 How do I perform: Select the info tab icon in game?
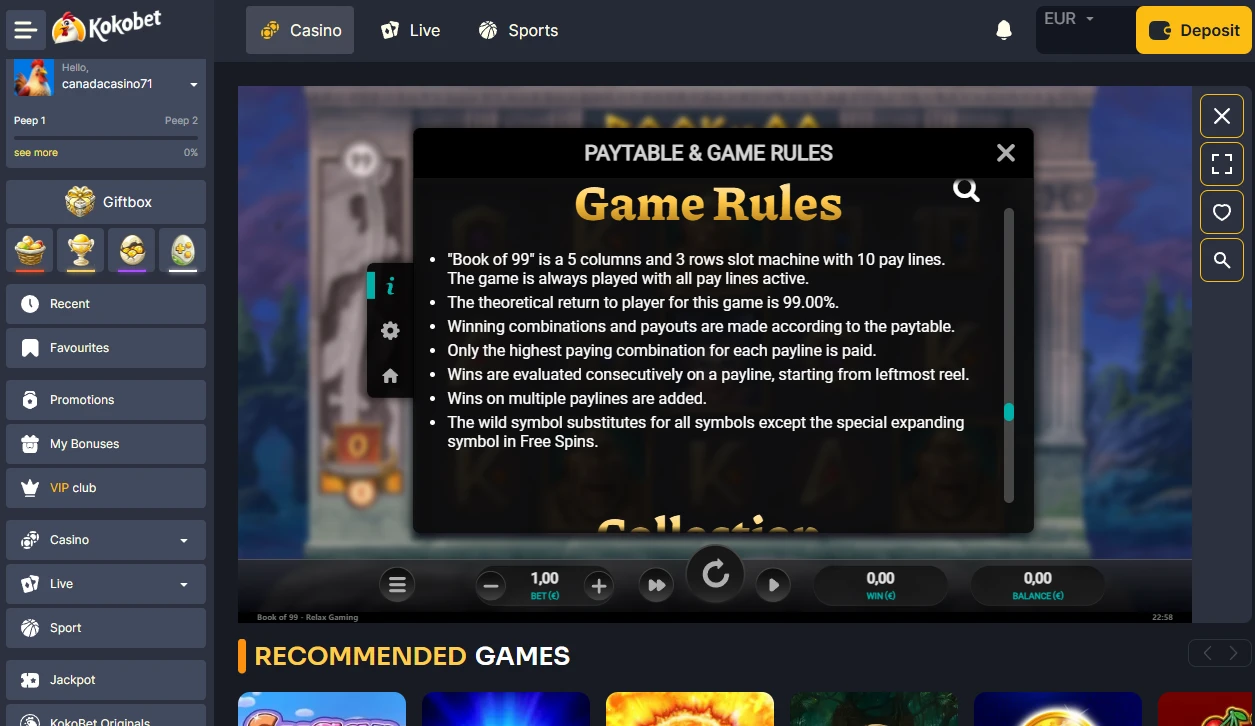[x=390, y=286]
